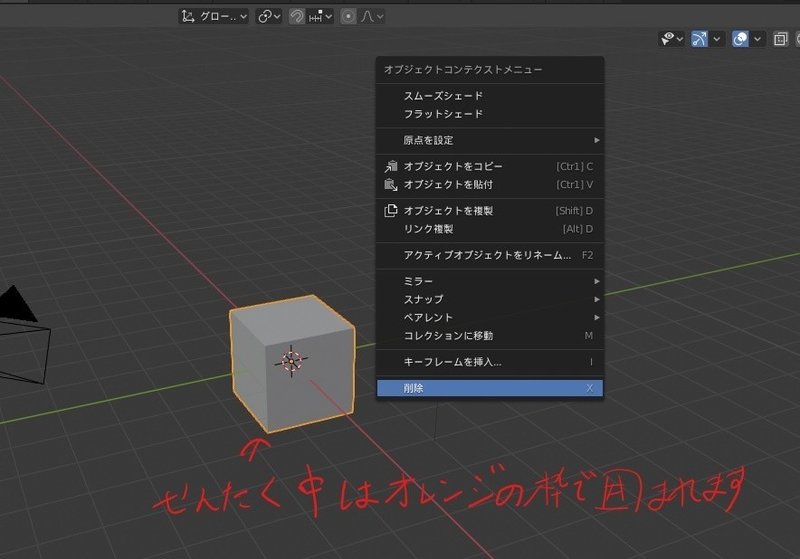Select オブジェクトを貼付 menu entry
The width and height of the screenshot is (800, 559).
(x=490, y=185)
